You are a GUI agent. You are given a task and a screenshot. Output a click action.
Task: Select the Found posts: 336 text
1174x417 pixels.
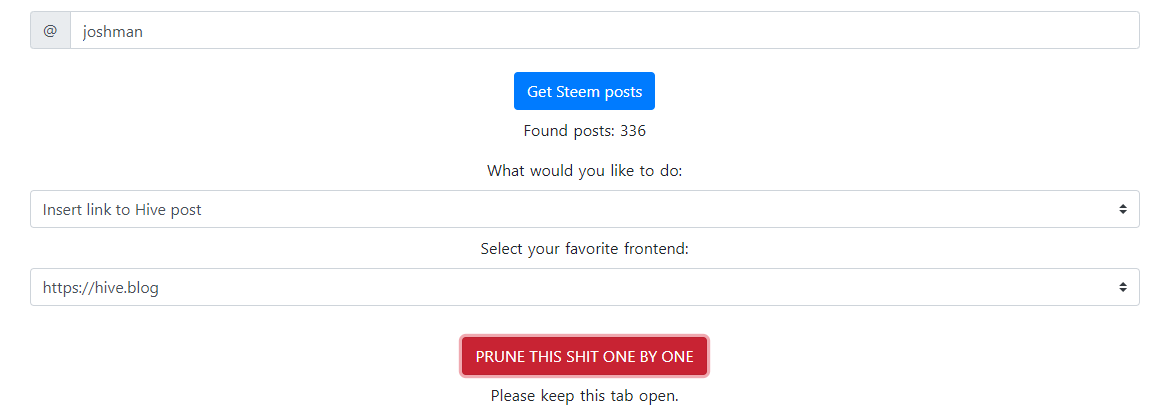[585, 131]
